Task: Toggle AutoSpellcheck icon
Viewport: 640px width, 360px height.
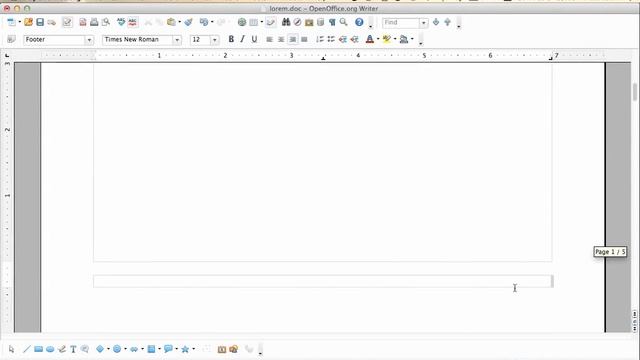Action: (132, 22)
